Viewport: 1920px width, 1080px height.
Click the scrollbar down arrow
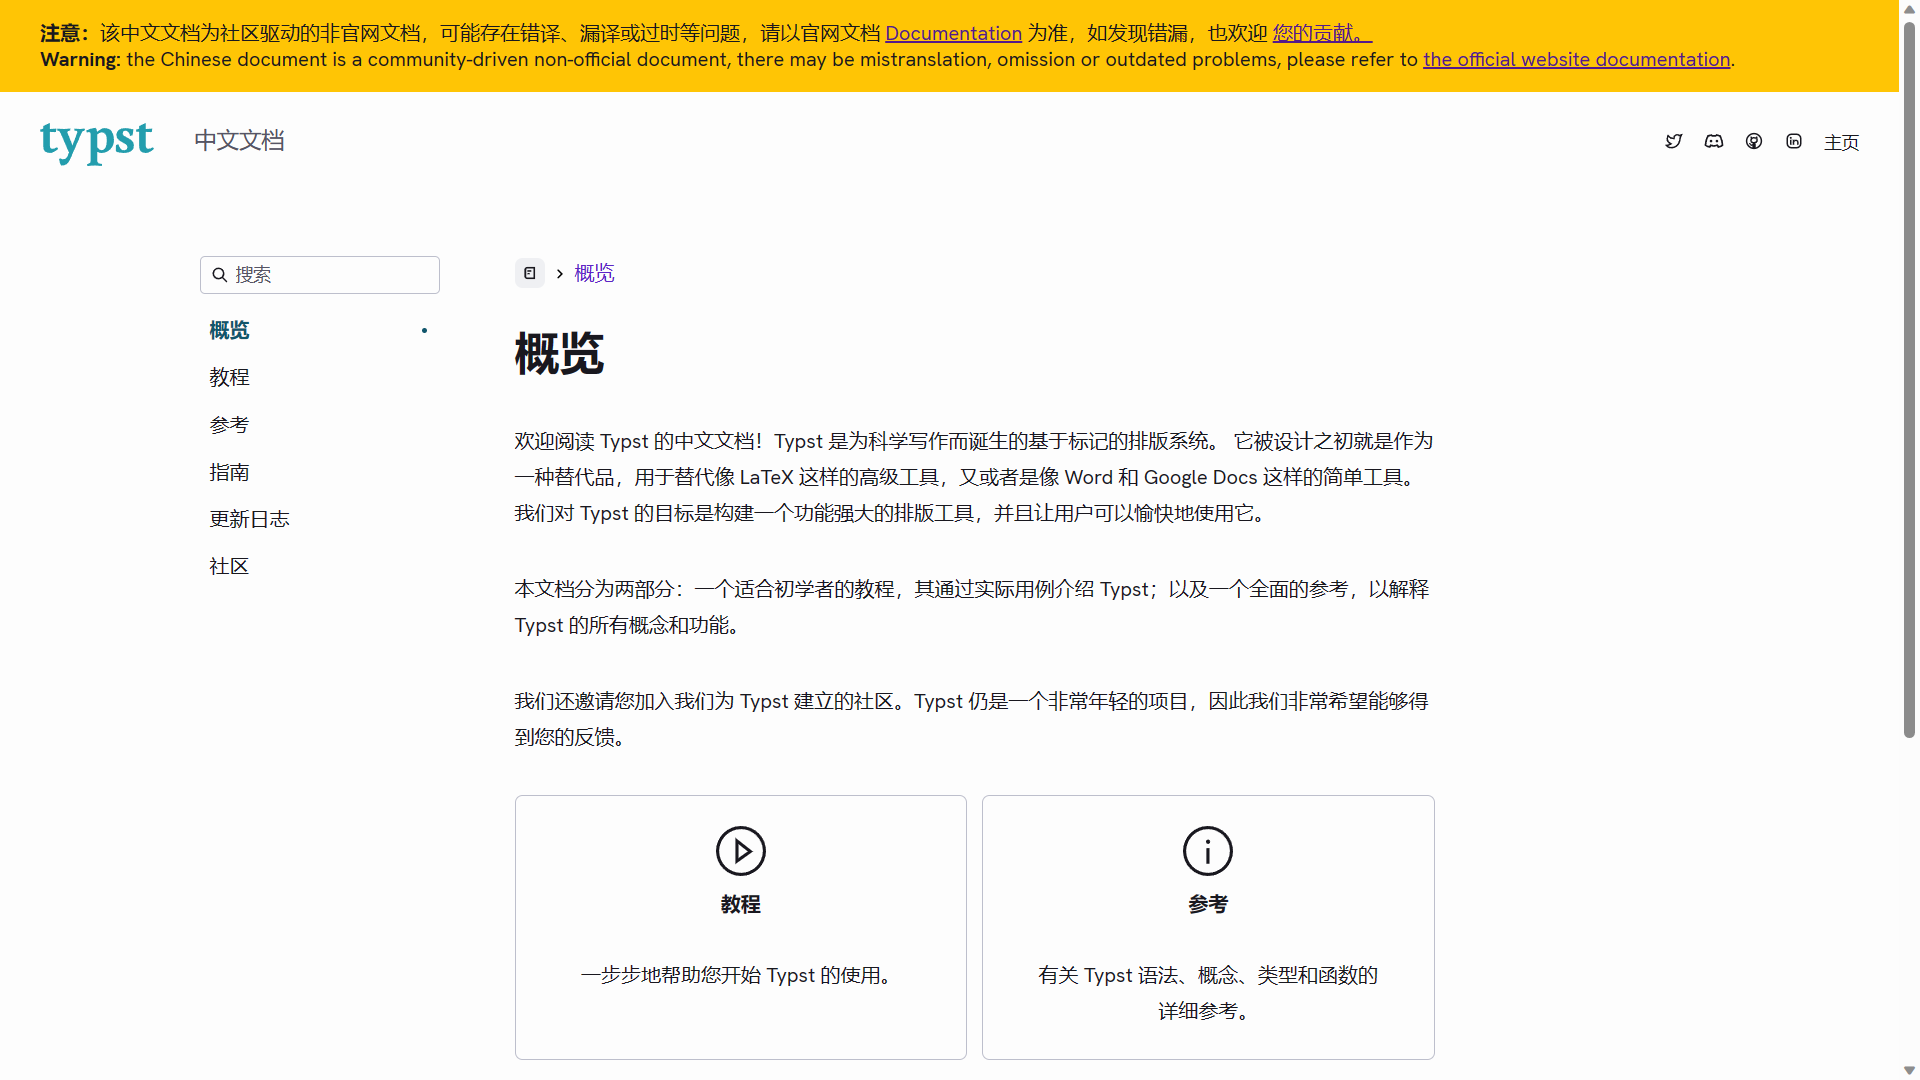1909,1070
